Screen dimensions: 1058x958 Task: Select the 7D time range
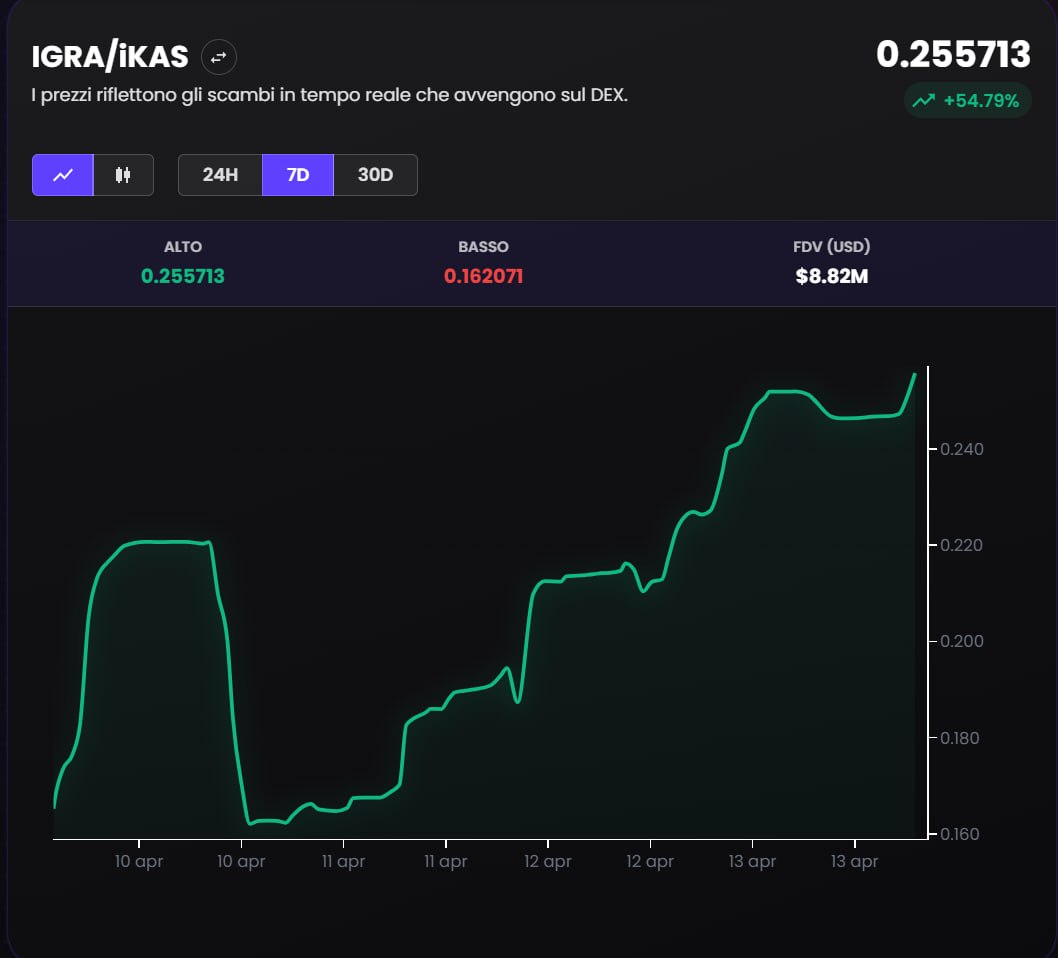298,175
